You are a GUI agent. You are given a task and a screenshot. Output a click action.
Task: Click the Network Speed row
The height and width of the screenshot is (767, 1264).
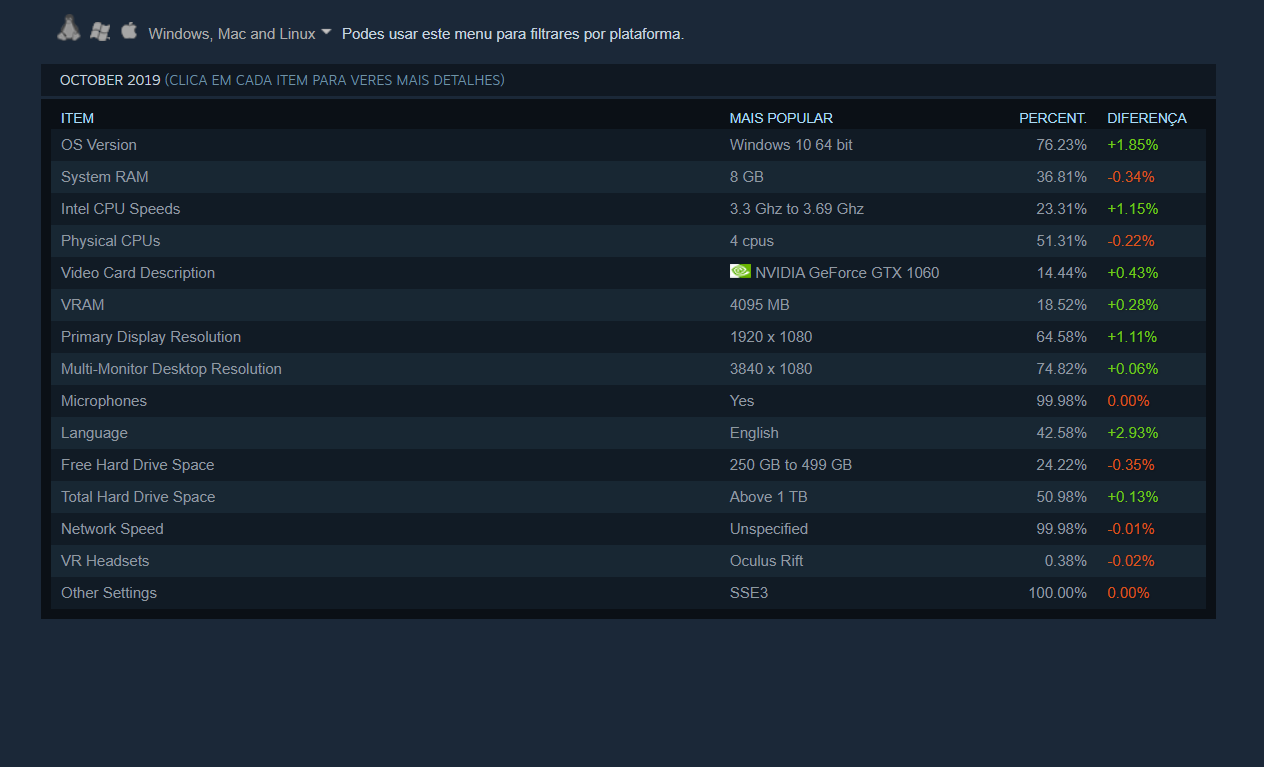[x=628, y=529]
